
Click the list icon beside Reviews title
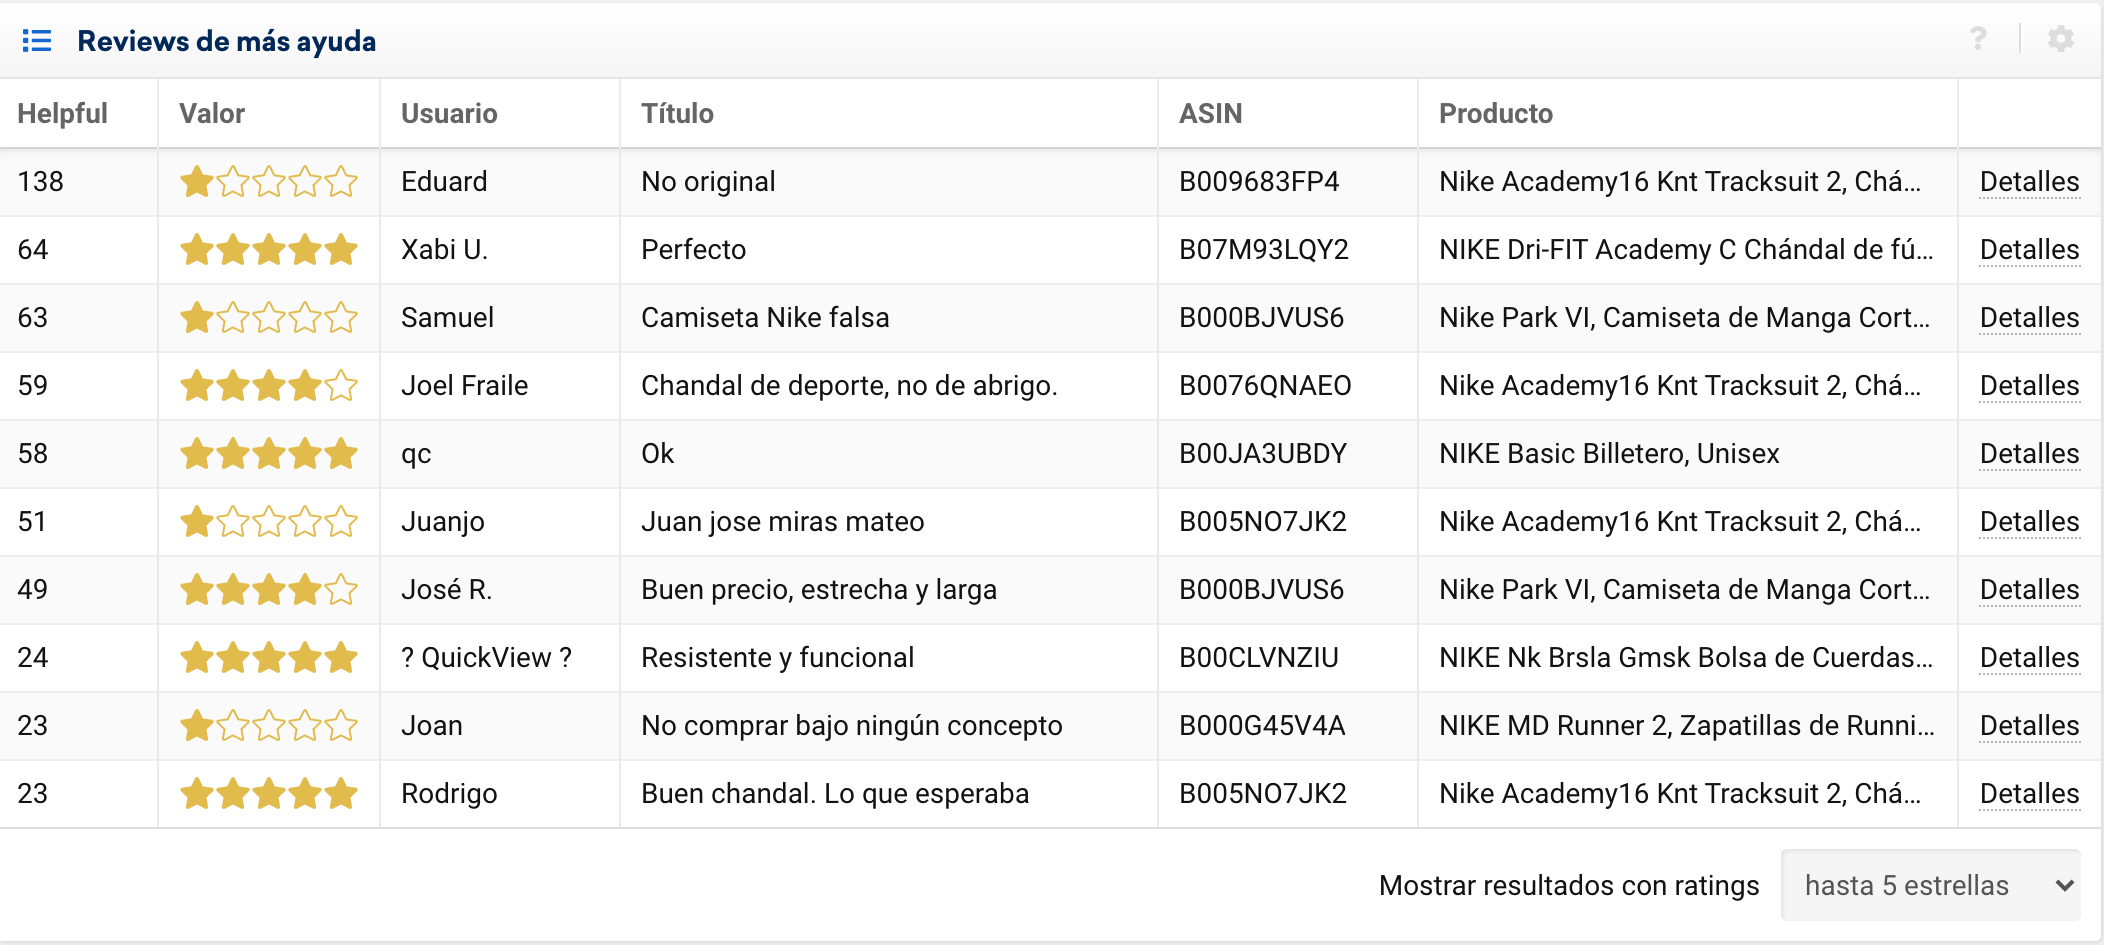point(37,41)
